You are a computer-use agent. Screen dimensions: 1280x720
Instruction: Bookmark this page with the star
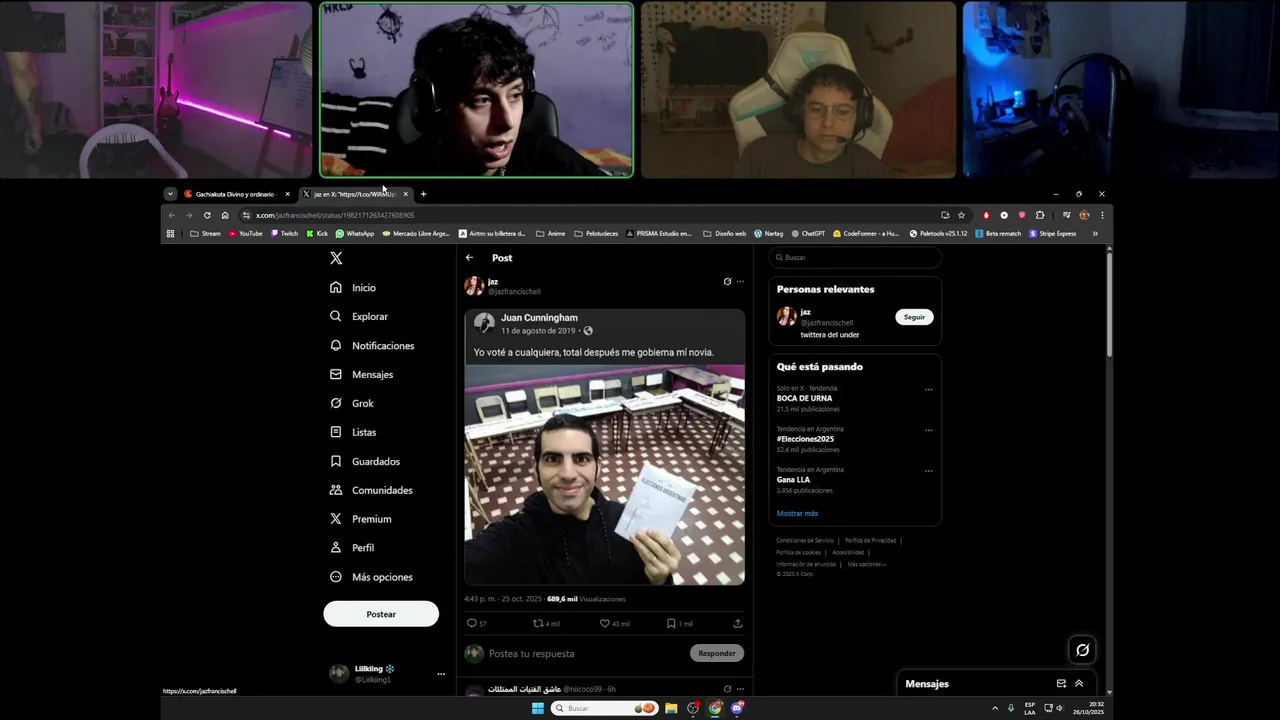[961, 215]
